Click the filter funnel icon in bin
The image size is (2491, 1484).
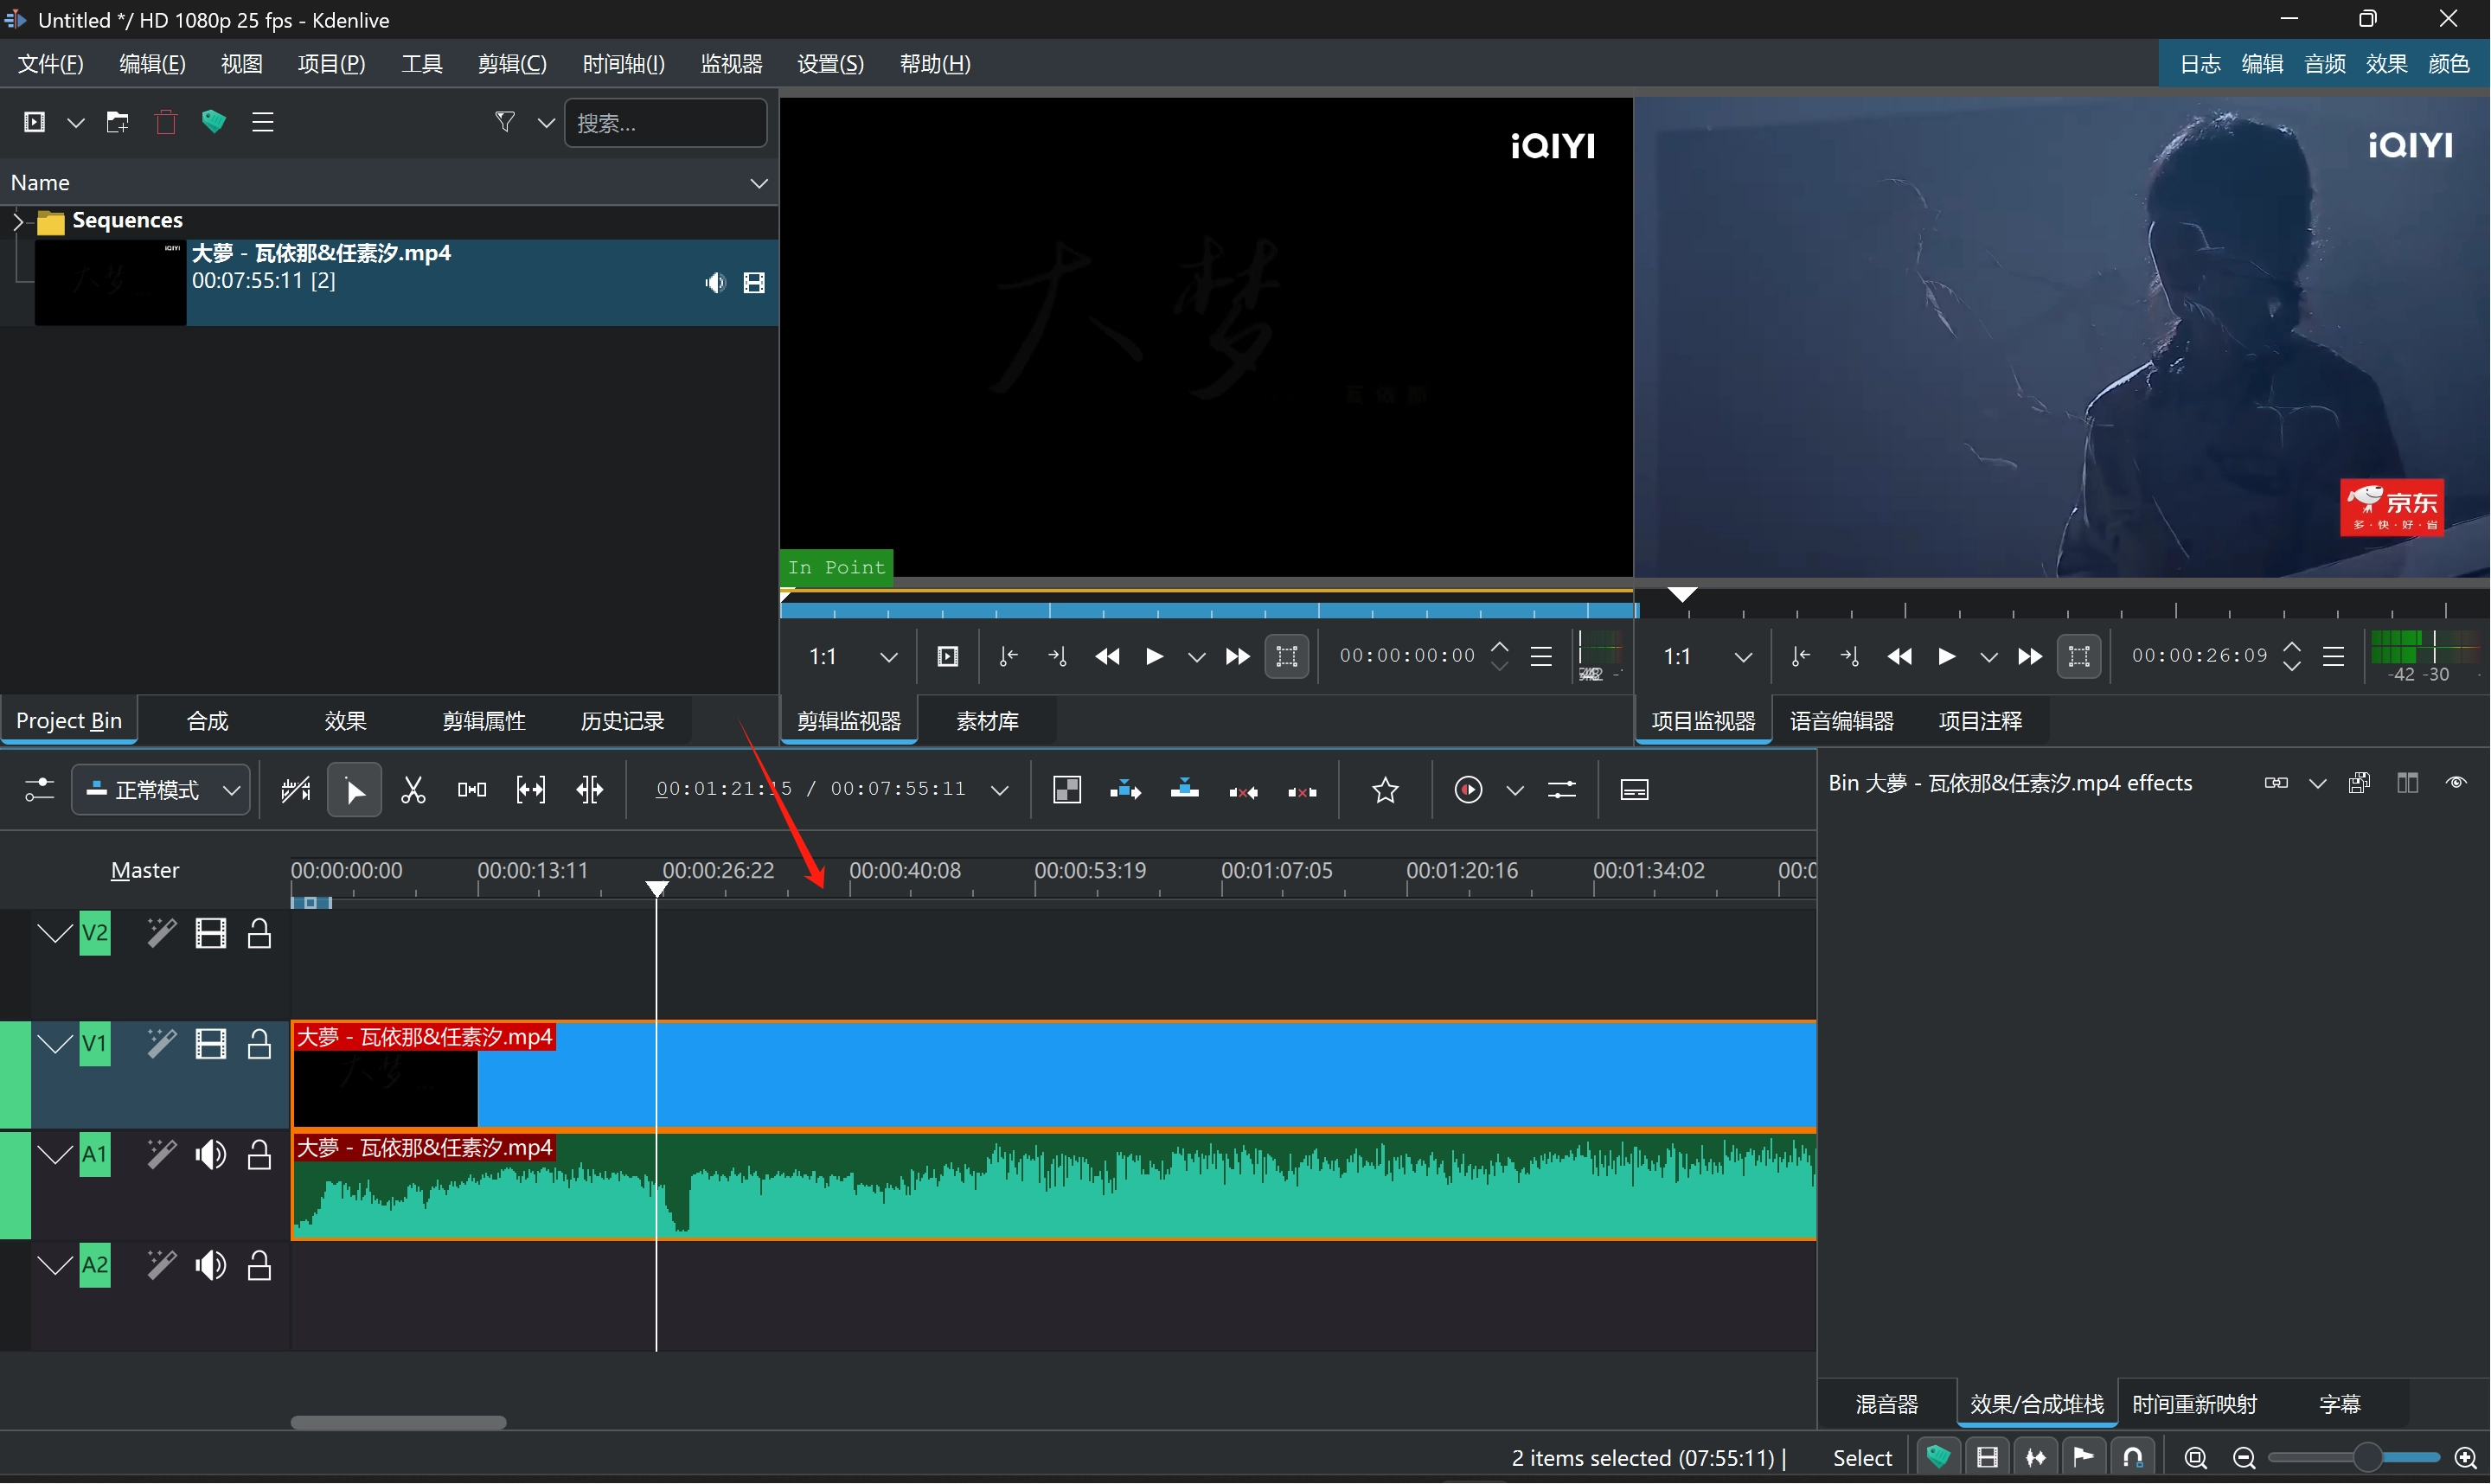[505, 122]
